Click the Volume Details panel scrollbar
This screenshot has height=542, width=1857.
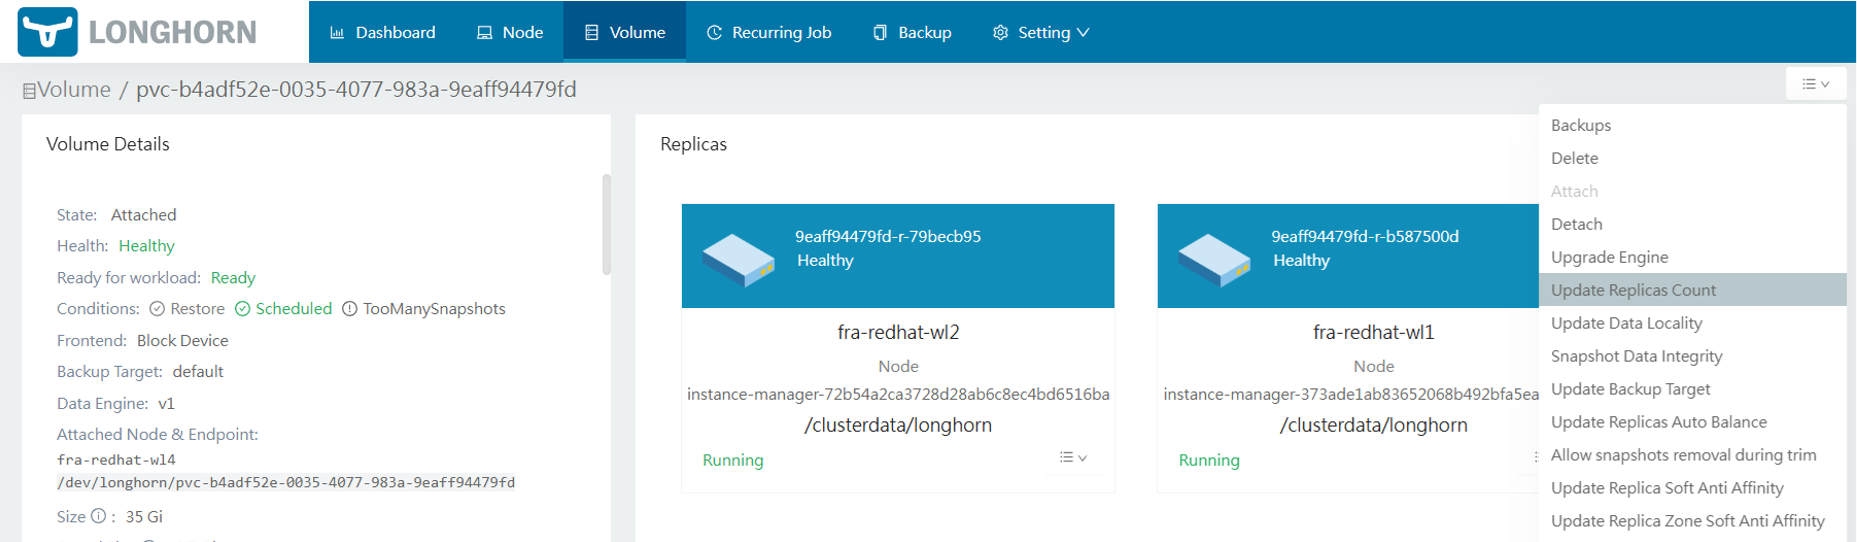coord(606,224)
